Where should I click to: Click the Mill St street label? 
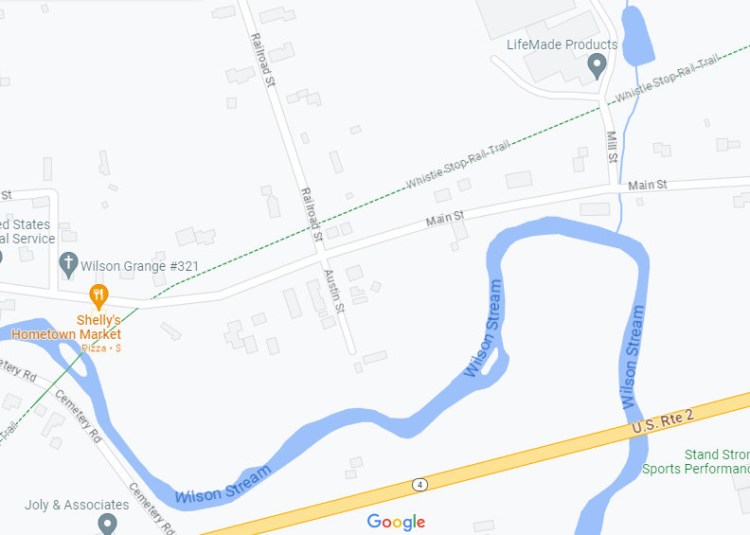tap(612, 147)
